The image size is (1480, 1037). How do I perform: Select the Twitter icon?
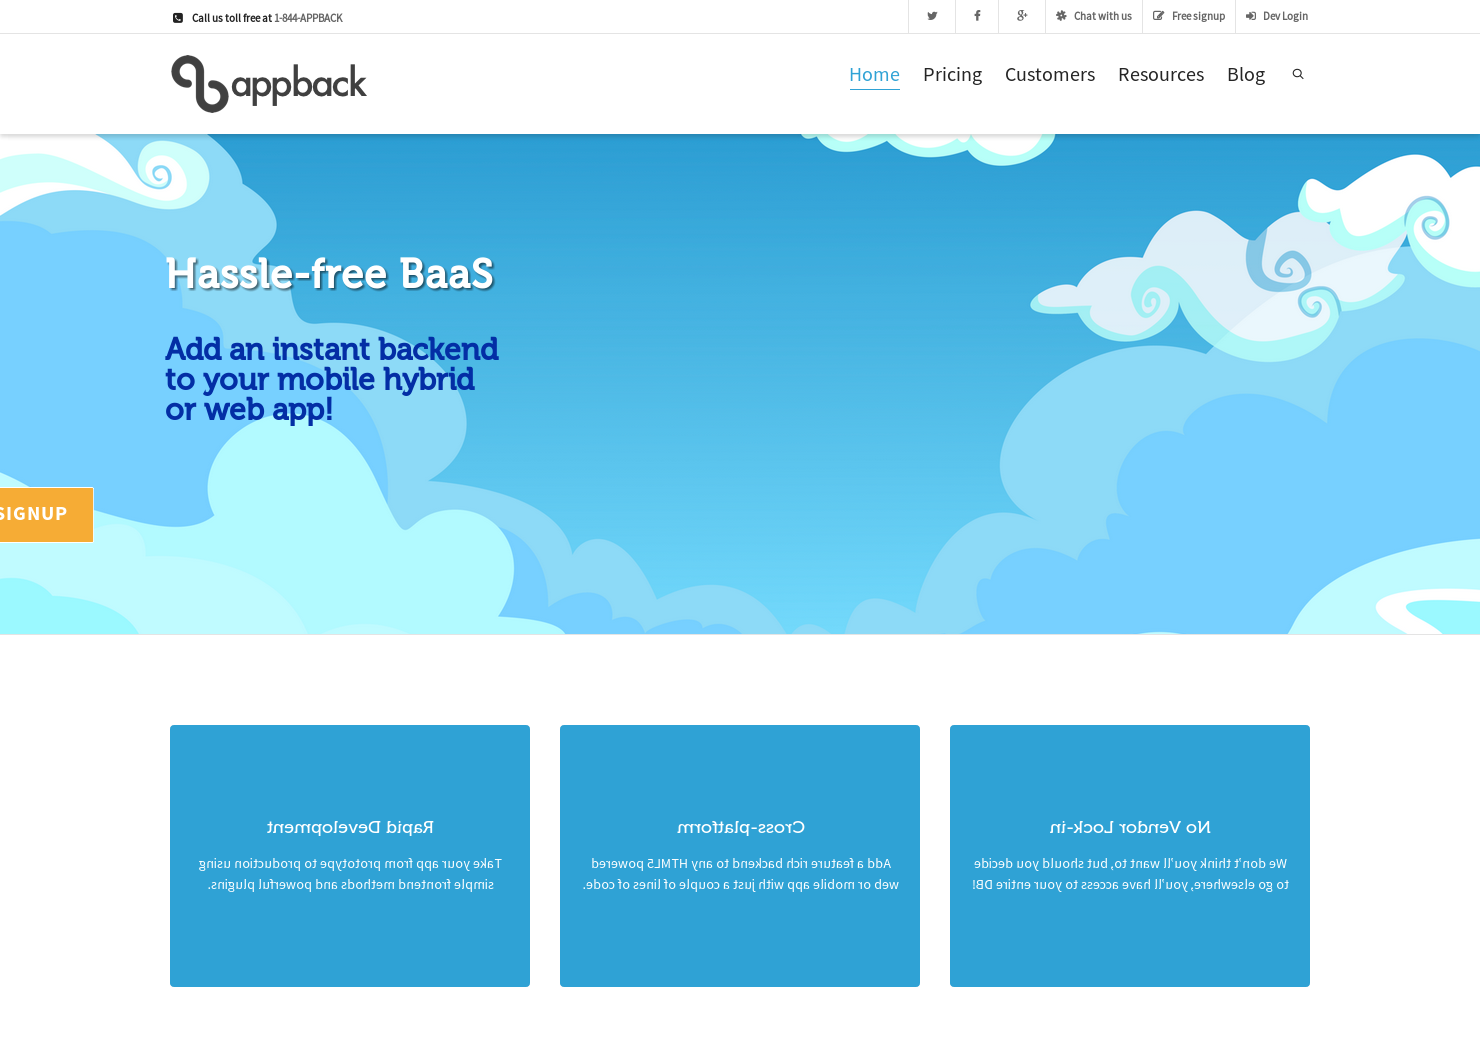pyautogui.click(x=931, y=16)
